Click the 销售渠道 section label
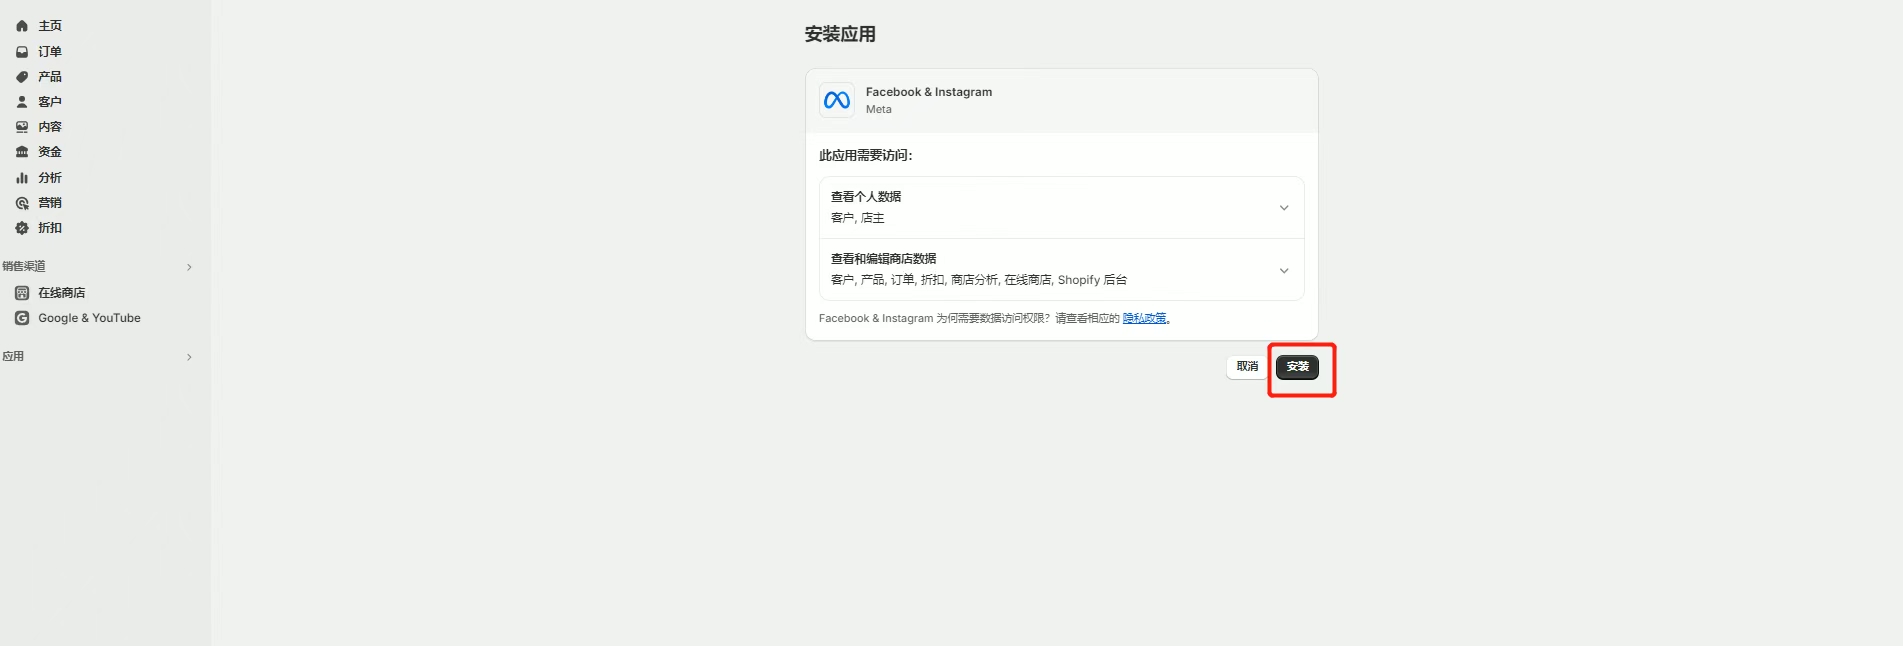This screenshot has height=646, width=1903. pyautogui.click(x=24, y=266)
